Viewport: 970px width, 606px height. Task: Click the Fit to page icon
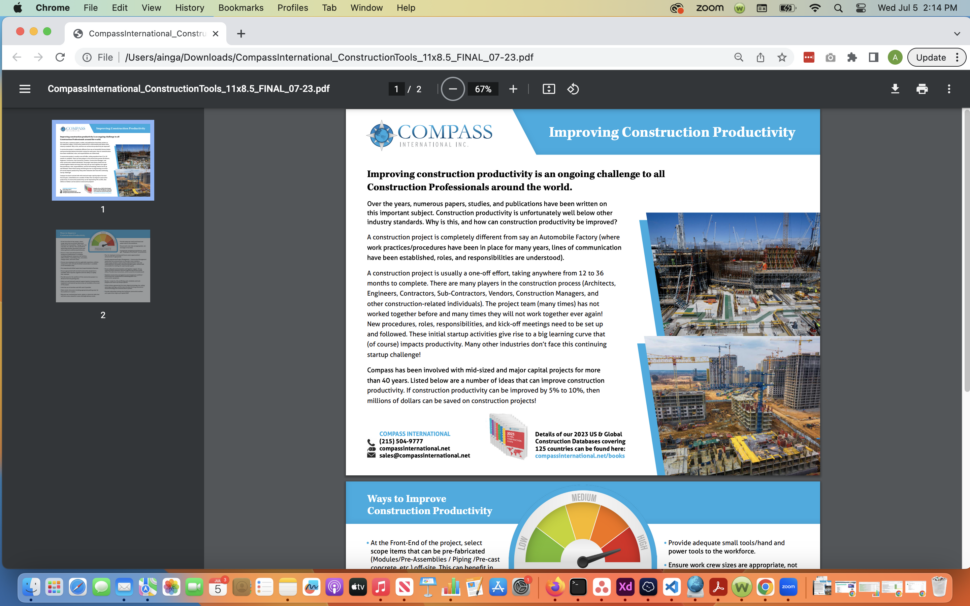tap(549, 89)
